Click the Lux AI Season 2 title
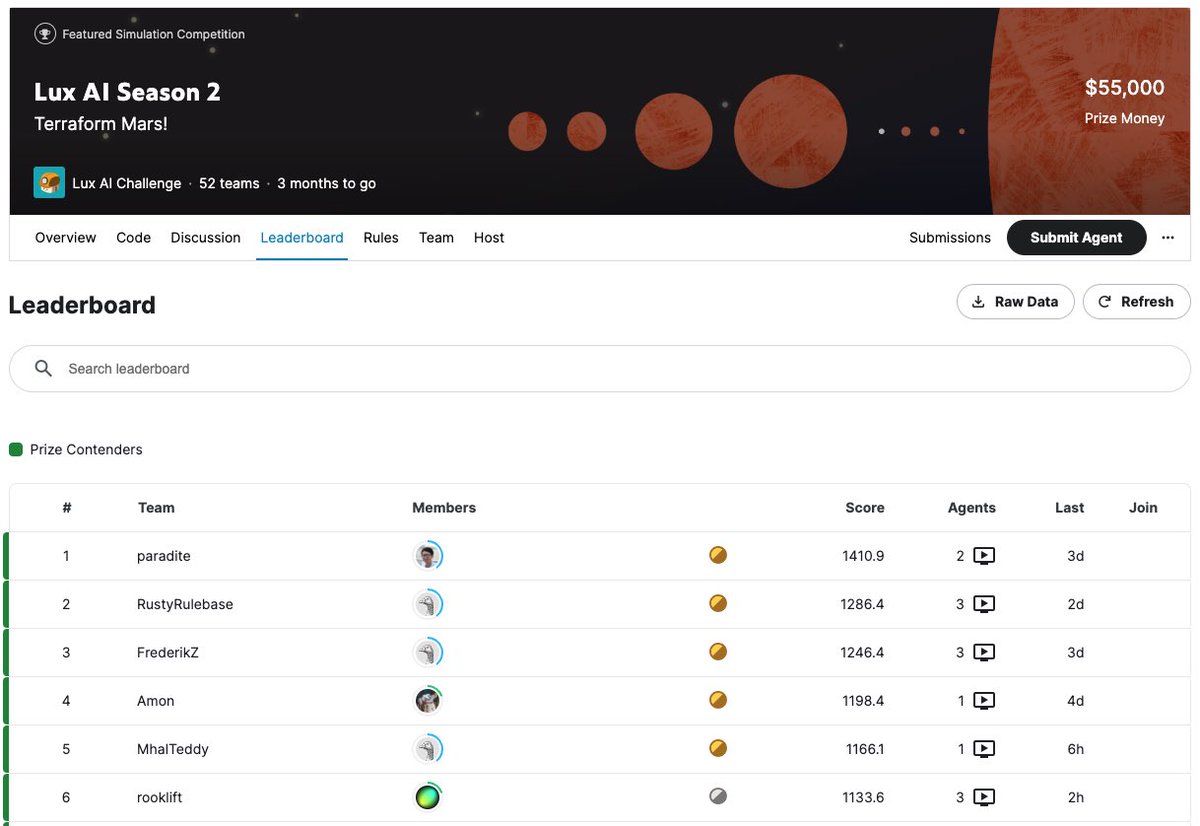 (127, 92)
